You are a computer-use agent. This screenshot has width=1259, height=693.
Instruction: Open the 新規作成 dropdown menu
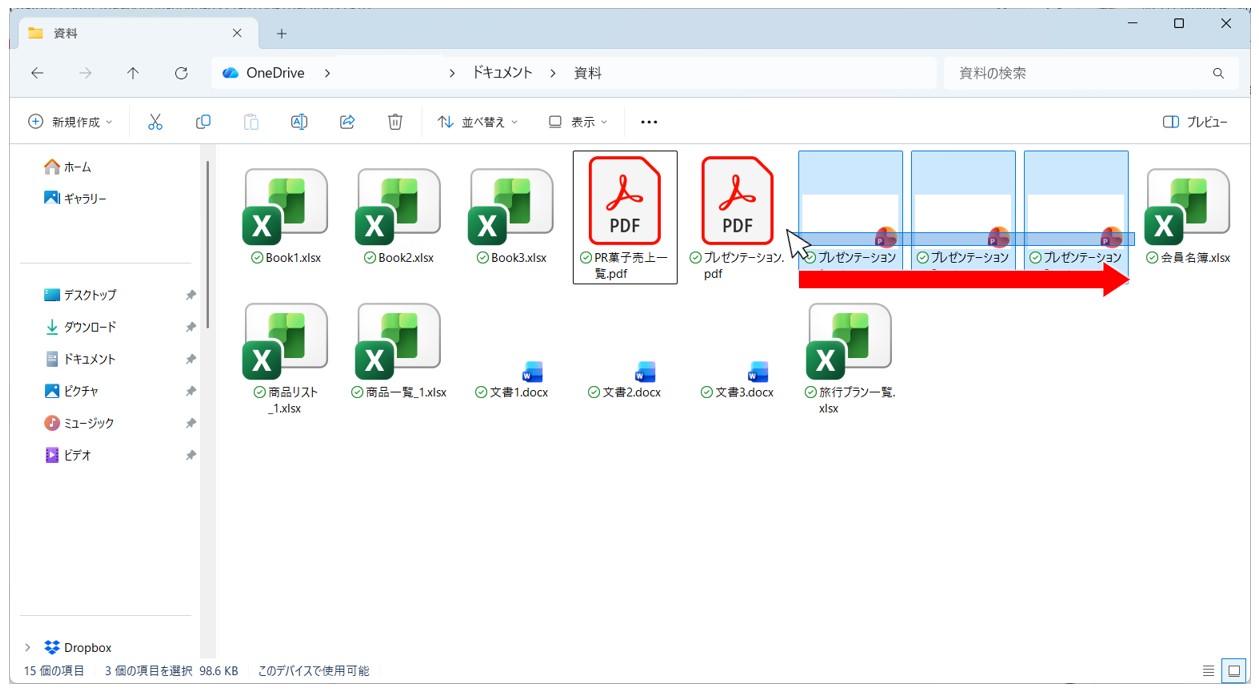point(70,122)
